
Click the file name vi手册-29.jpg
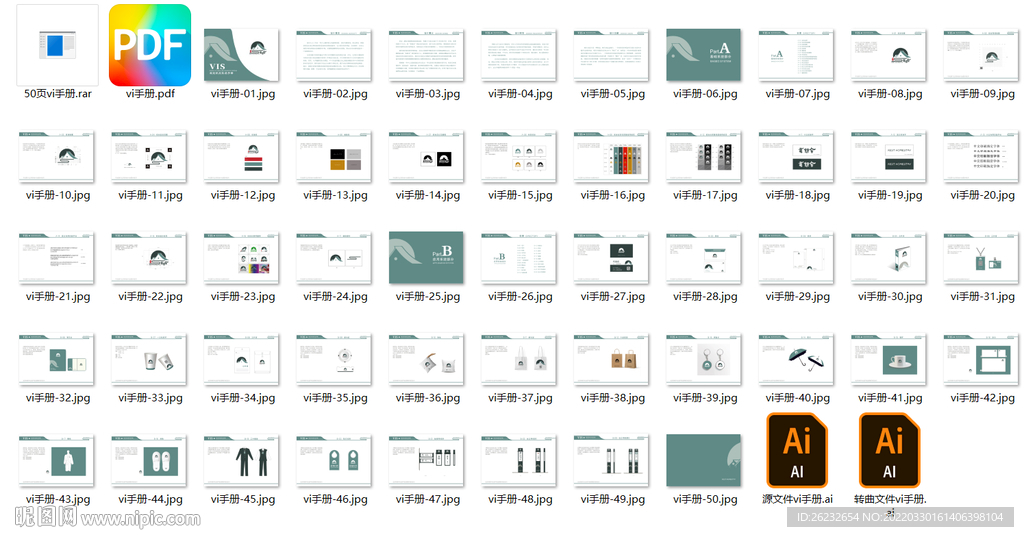click(x=797, y=296)
